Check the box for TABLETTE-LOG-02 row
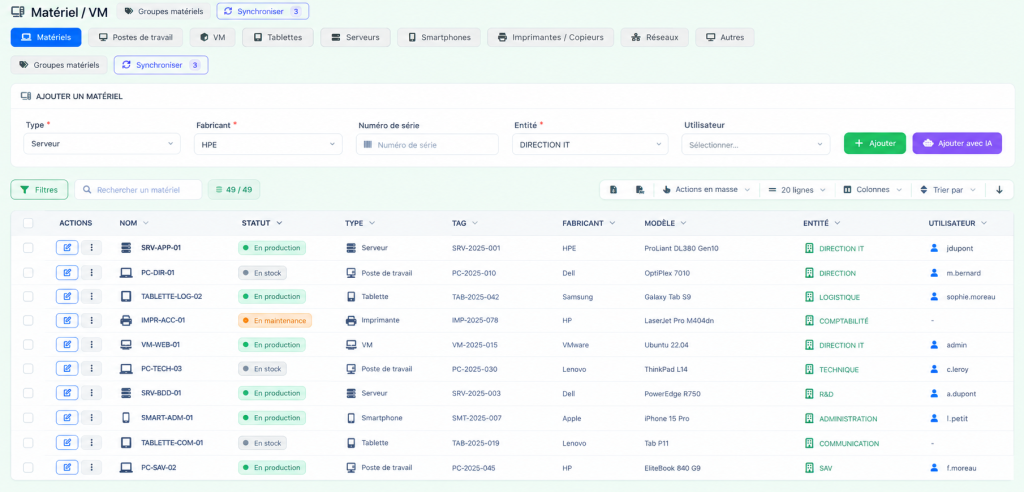 28,296
